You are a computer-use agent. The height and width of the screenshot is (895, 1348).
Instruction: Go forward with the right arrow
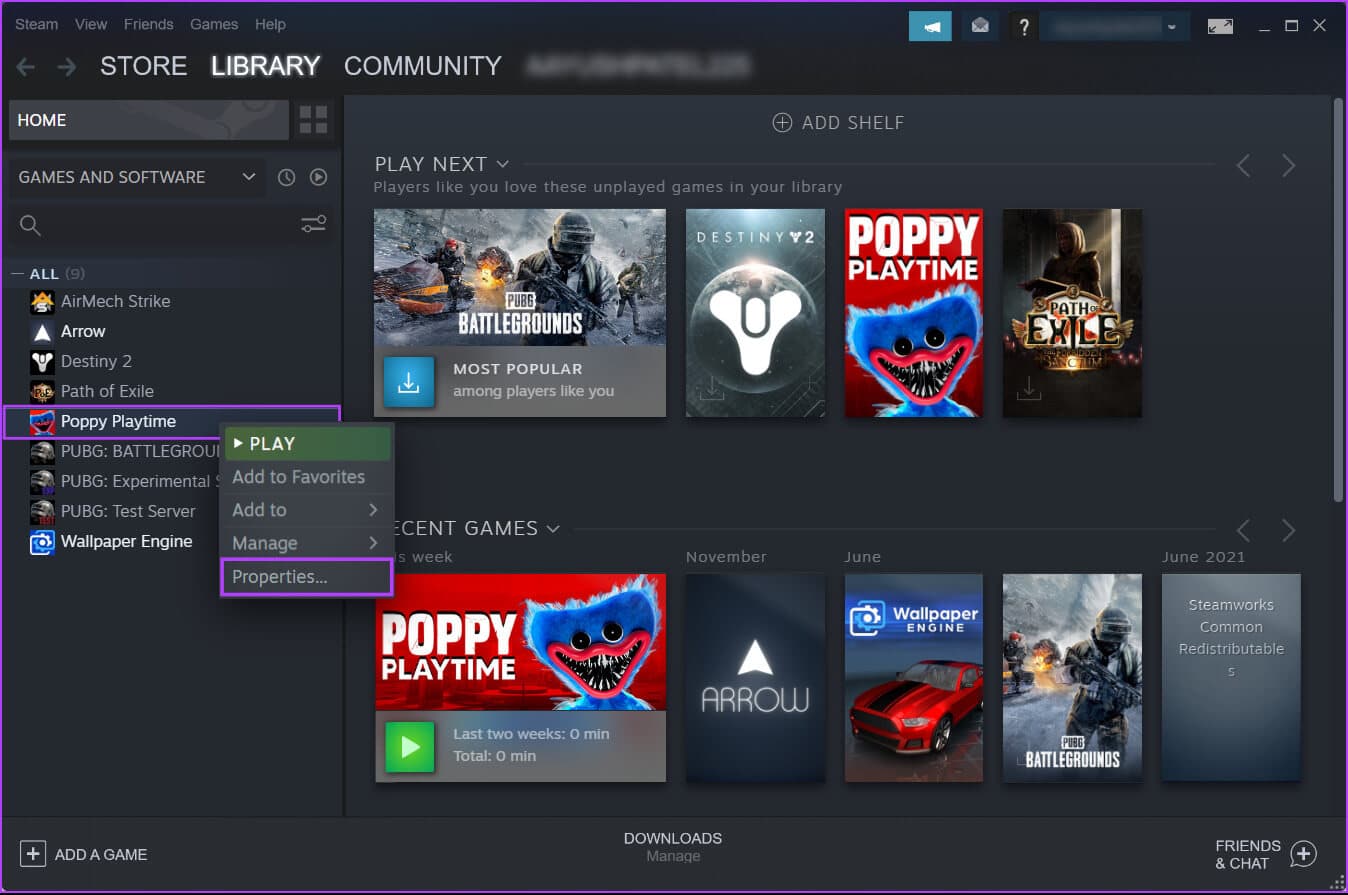tap(67, 67)
